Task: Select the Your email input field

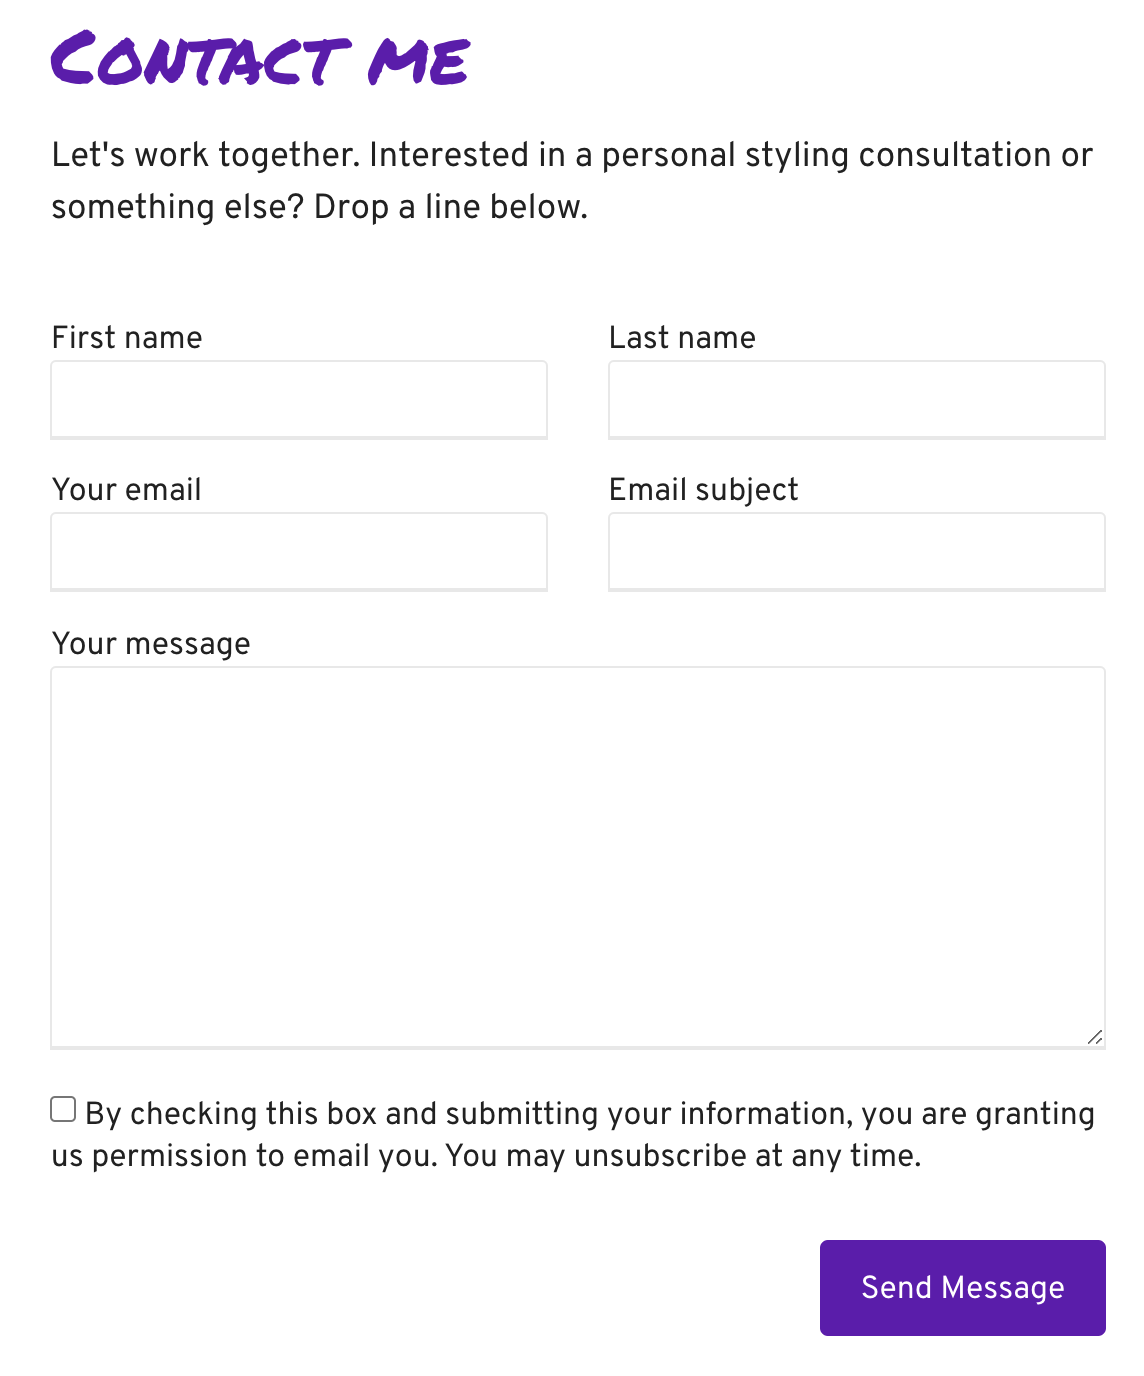Action: [299, 551]
